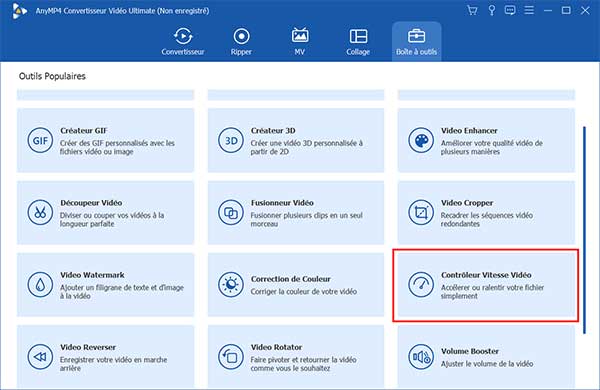Click the Fusionneur Vidéo merge icon
This screenshot has height=390, width=600.
[231, 212]
